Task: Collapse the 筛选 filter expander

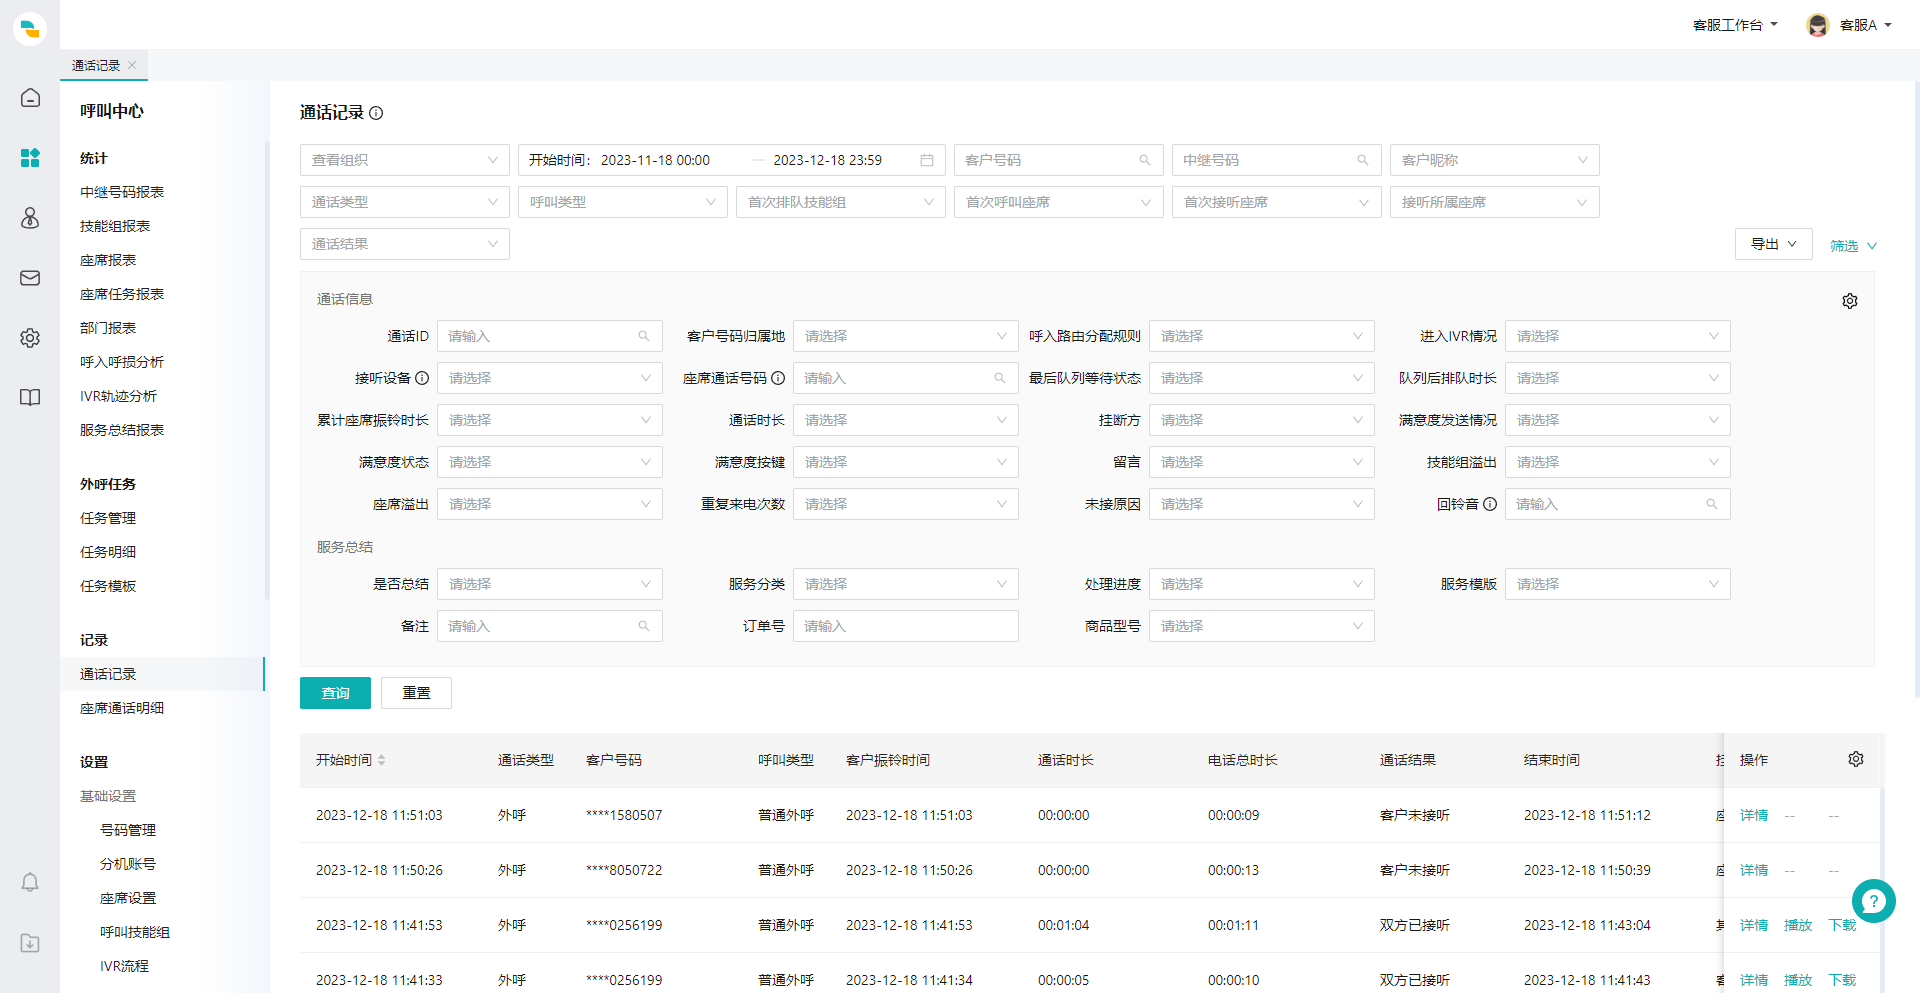Action: (x=1853, y=246)
